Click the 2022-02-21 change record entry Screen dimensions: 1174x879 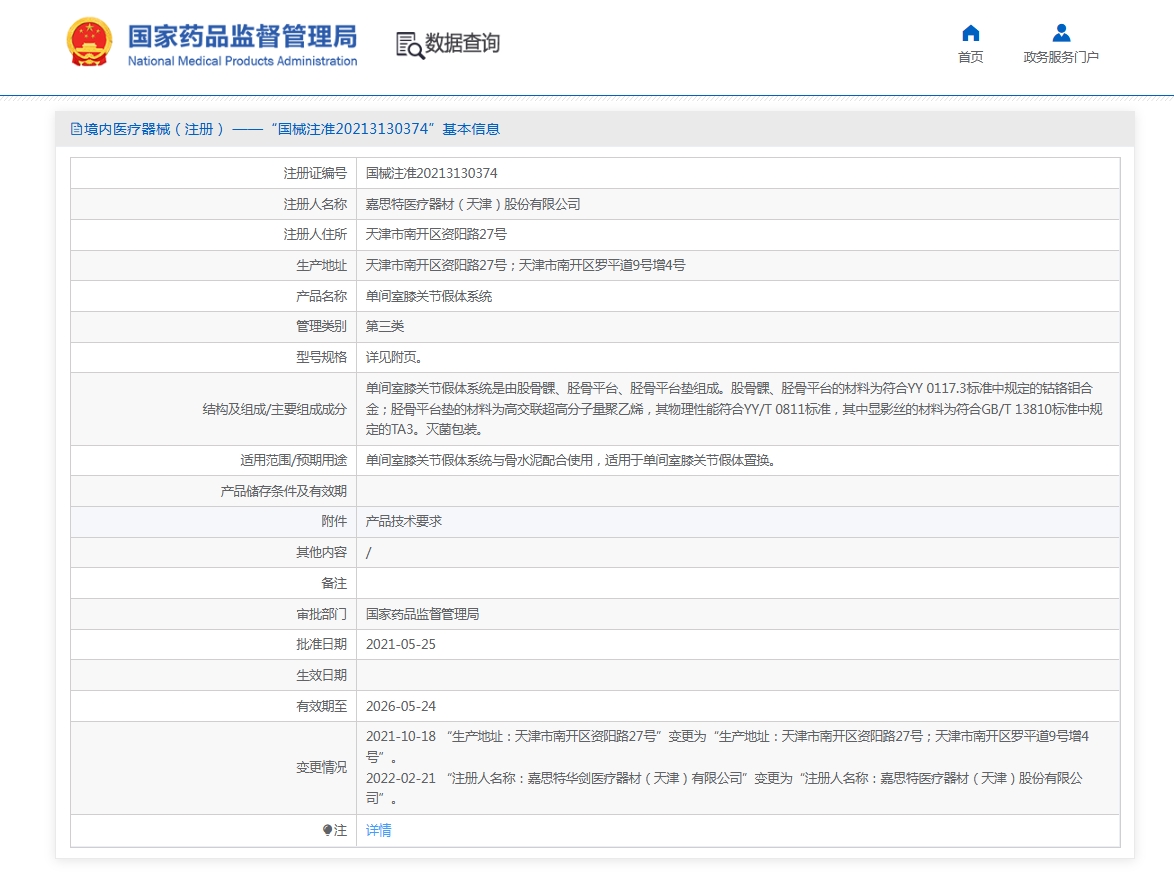click(724, 788)
